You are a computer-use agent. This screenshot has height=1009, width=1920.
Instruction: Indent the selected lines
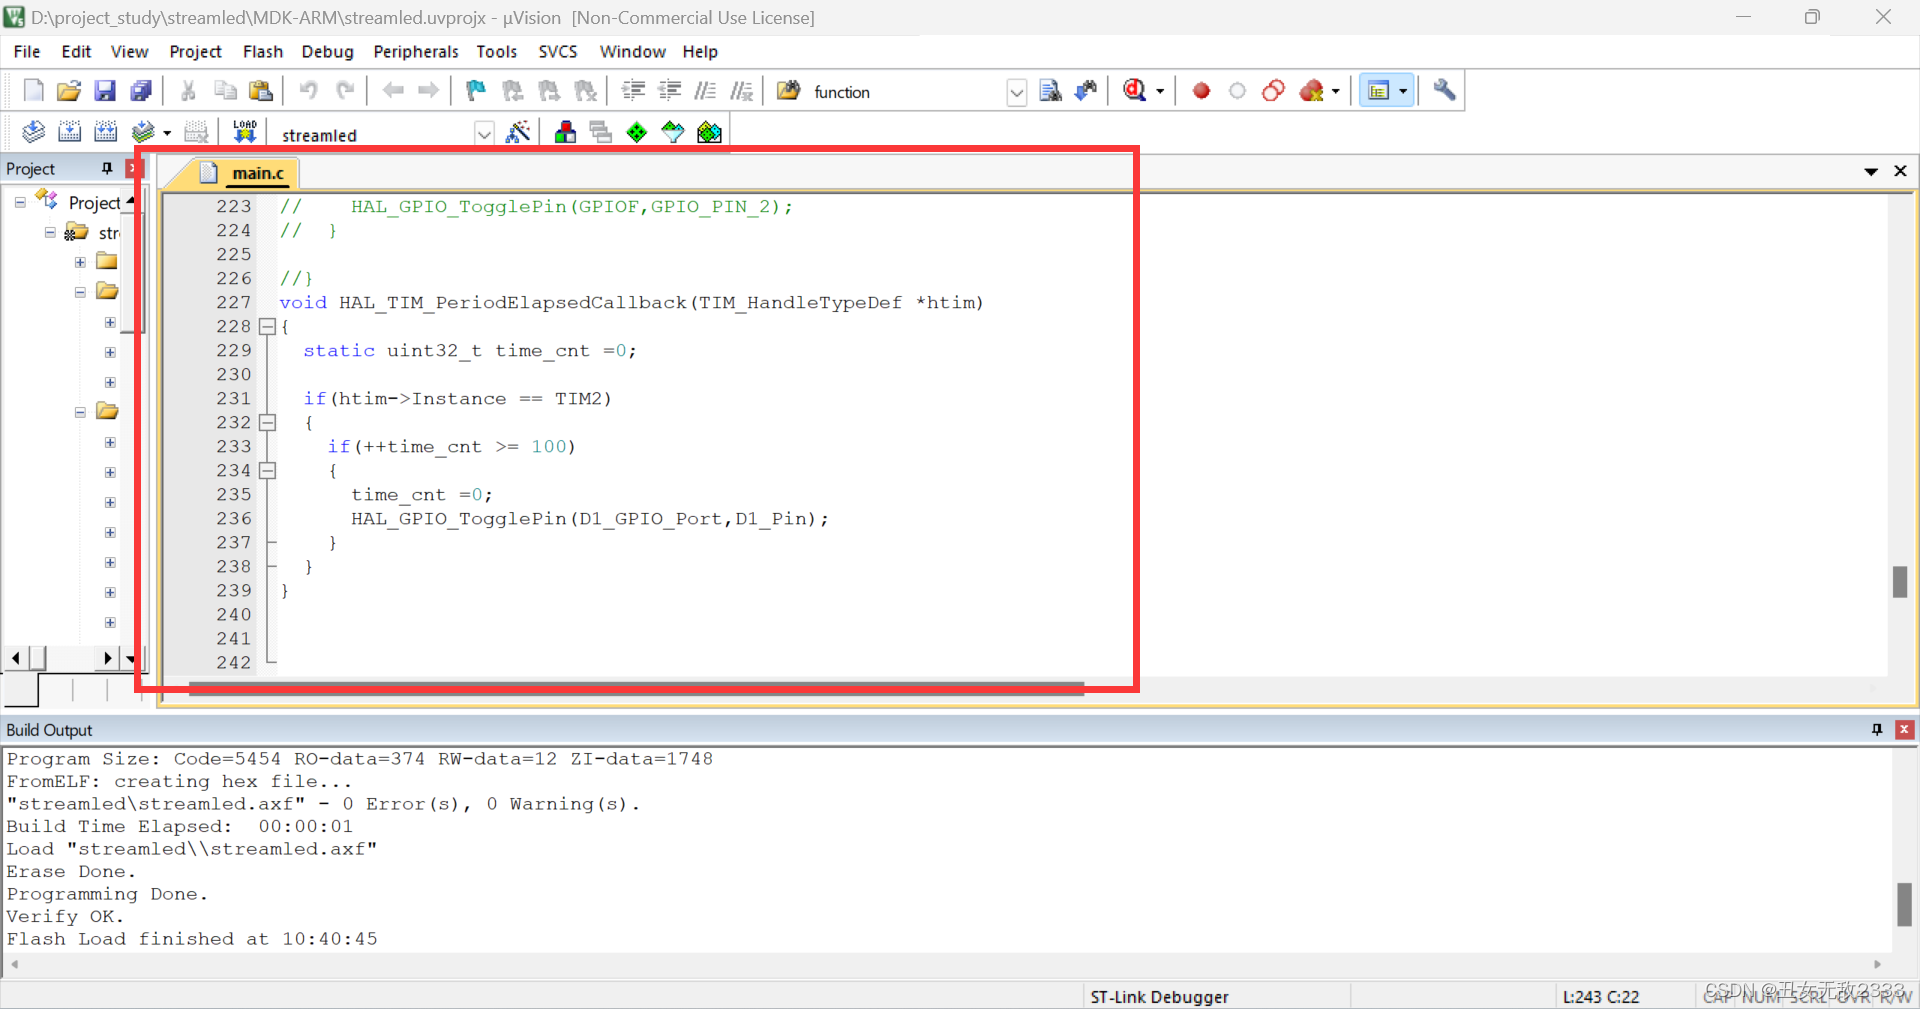(633, 91)
